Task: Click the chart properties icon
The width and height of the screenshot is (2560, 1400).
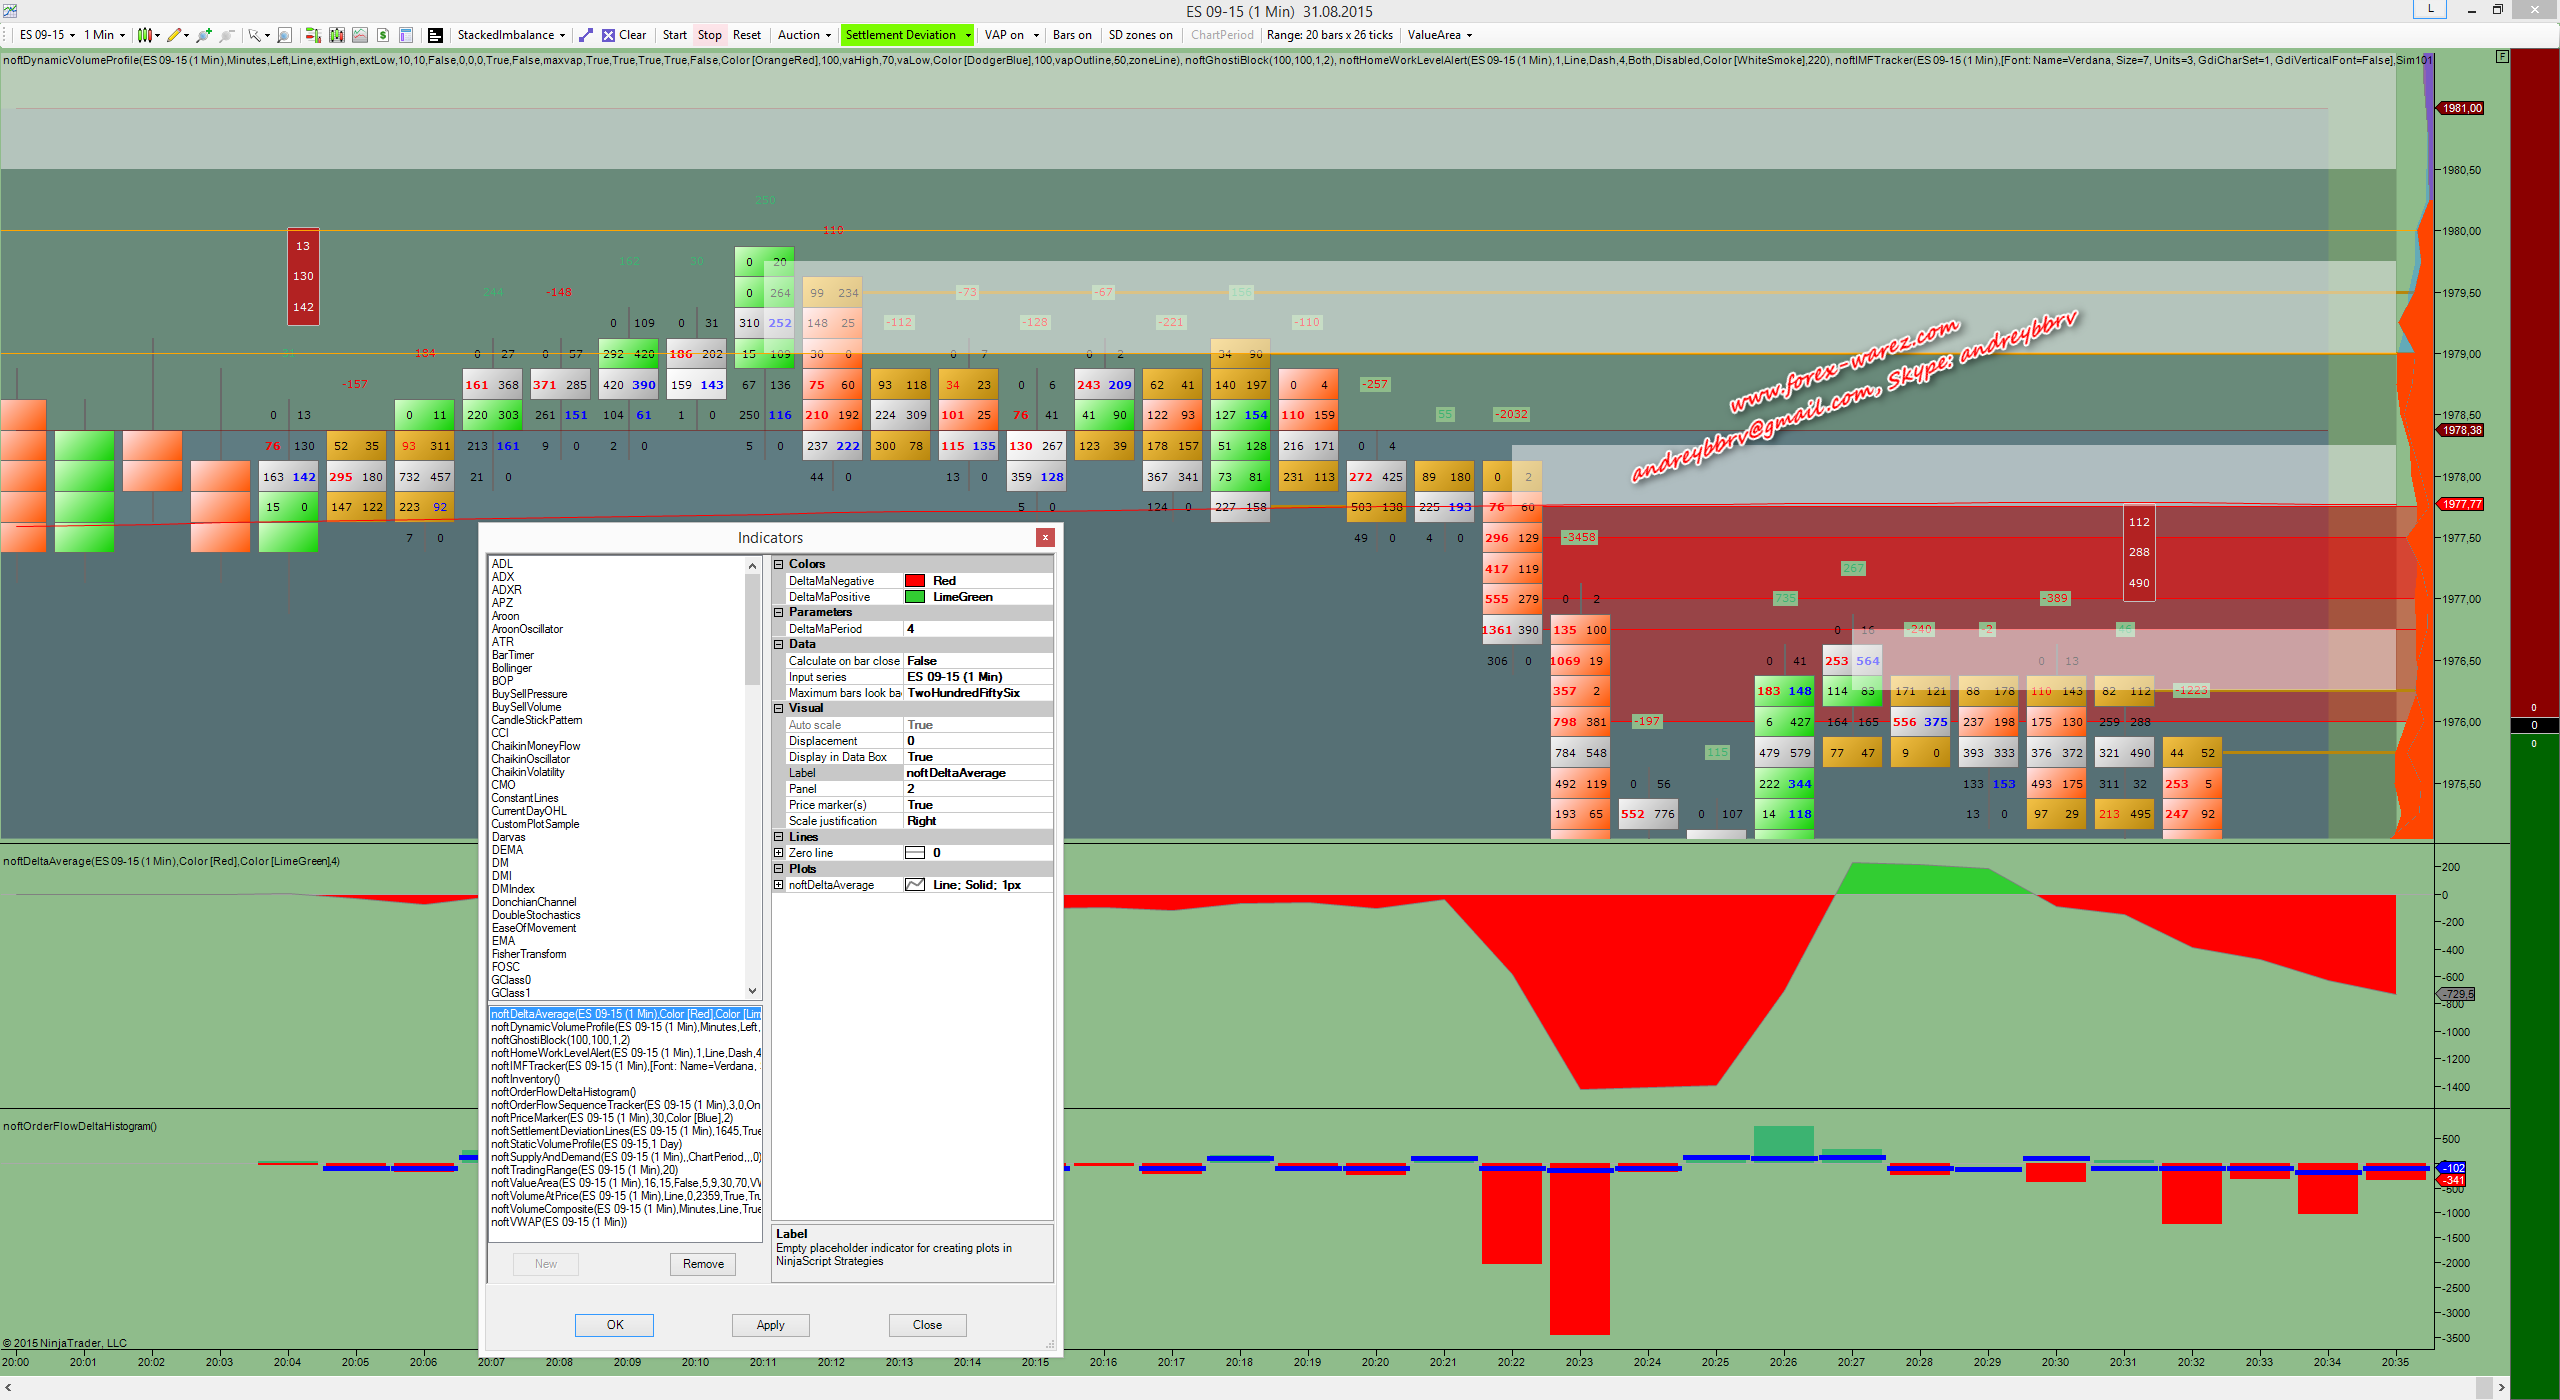Action: (x=406, y=35)
